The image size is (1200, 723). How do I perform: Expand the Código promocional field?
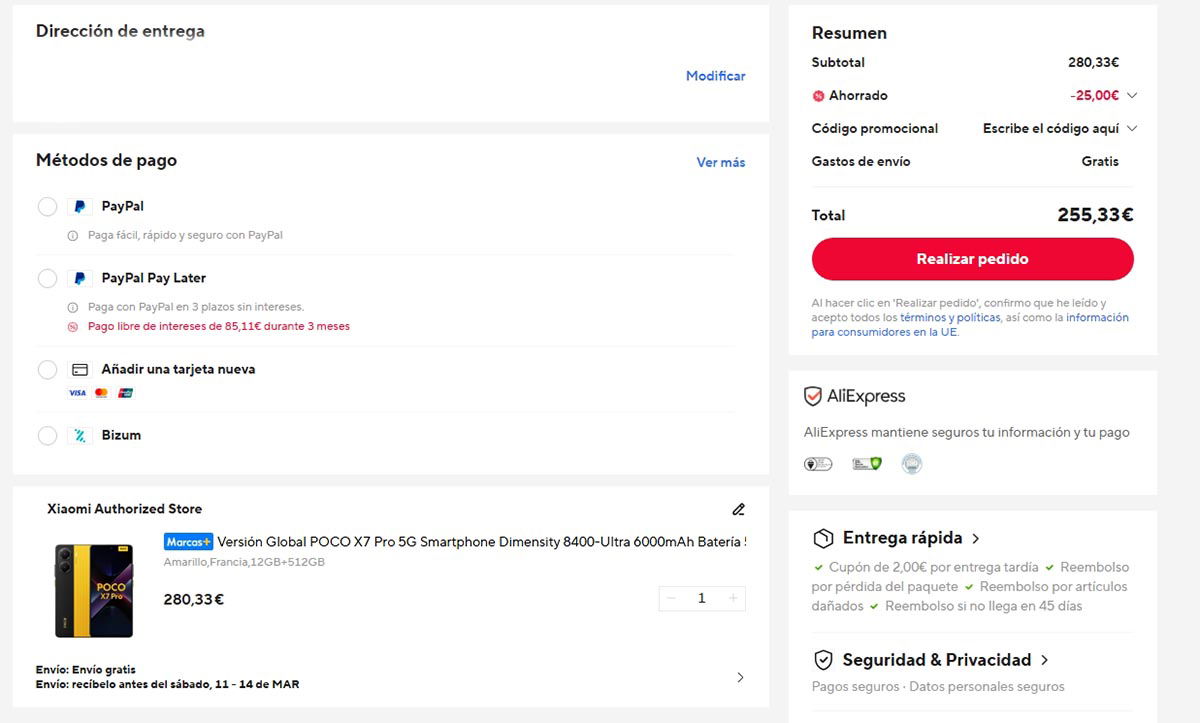[x=1132, y=128]
